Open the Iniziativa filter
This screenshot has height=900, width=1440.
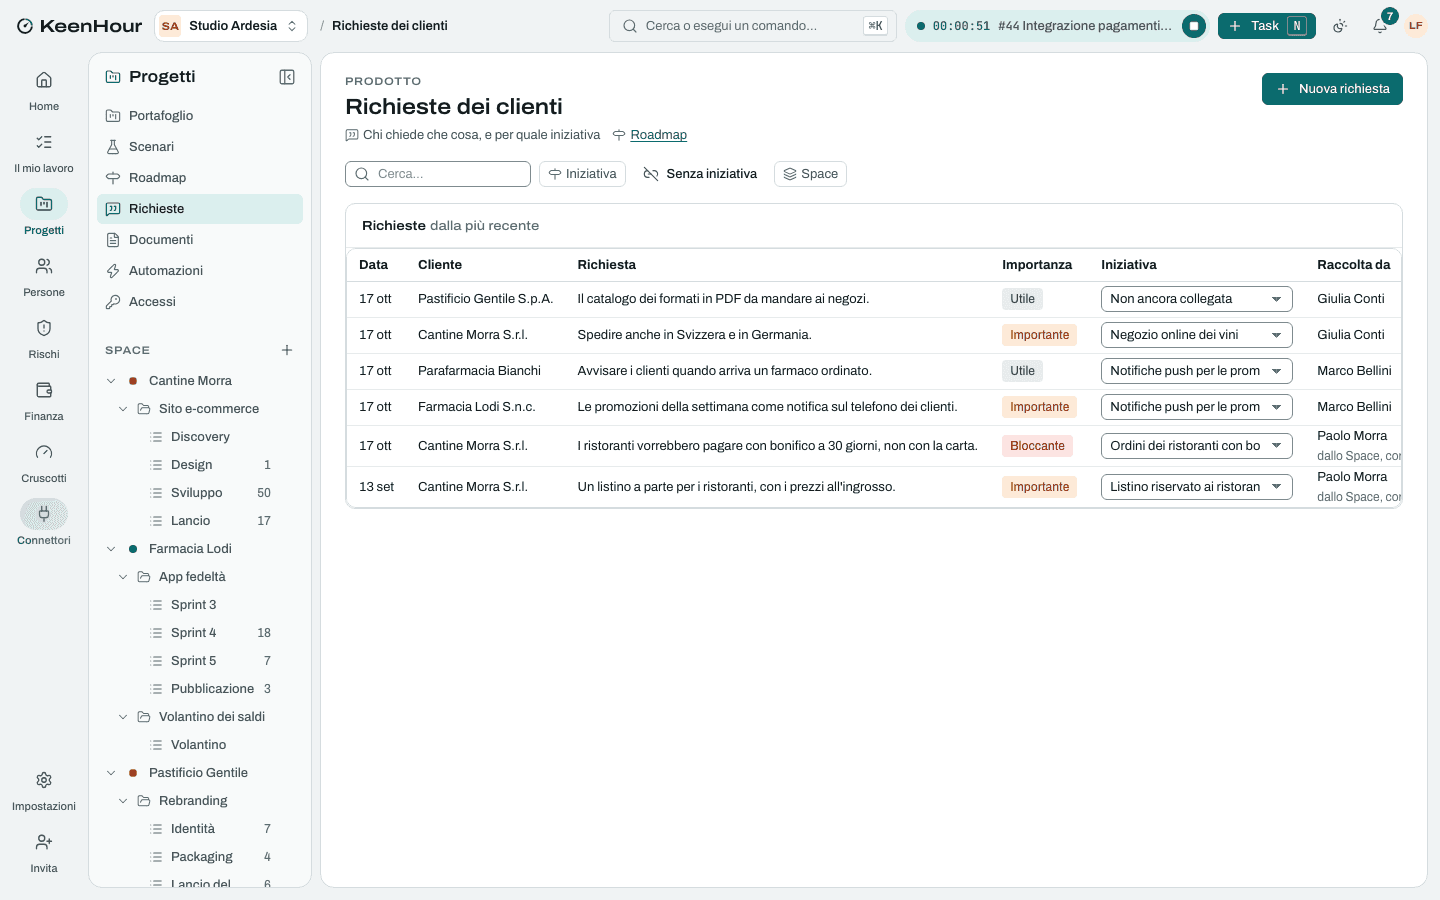pos(582,174)
